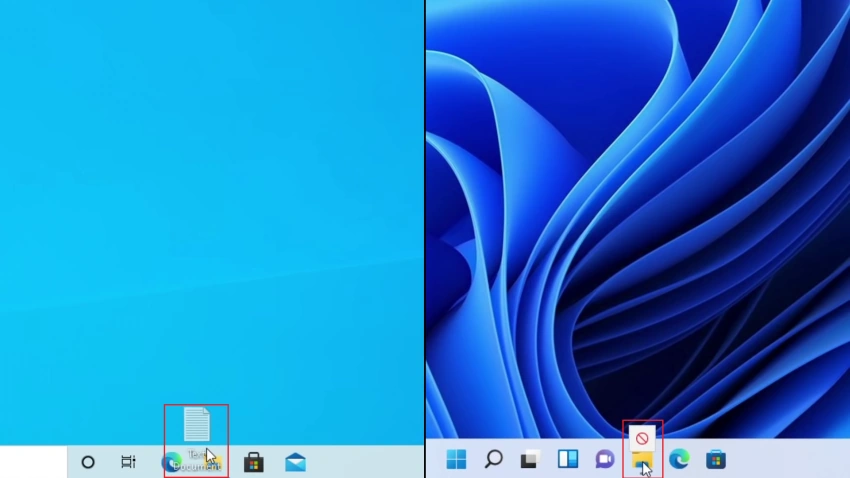
Task: Open Search on the Windows 11 taskbar
Action: [x=493, y=460]
